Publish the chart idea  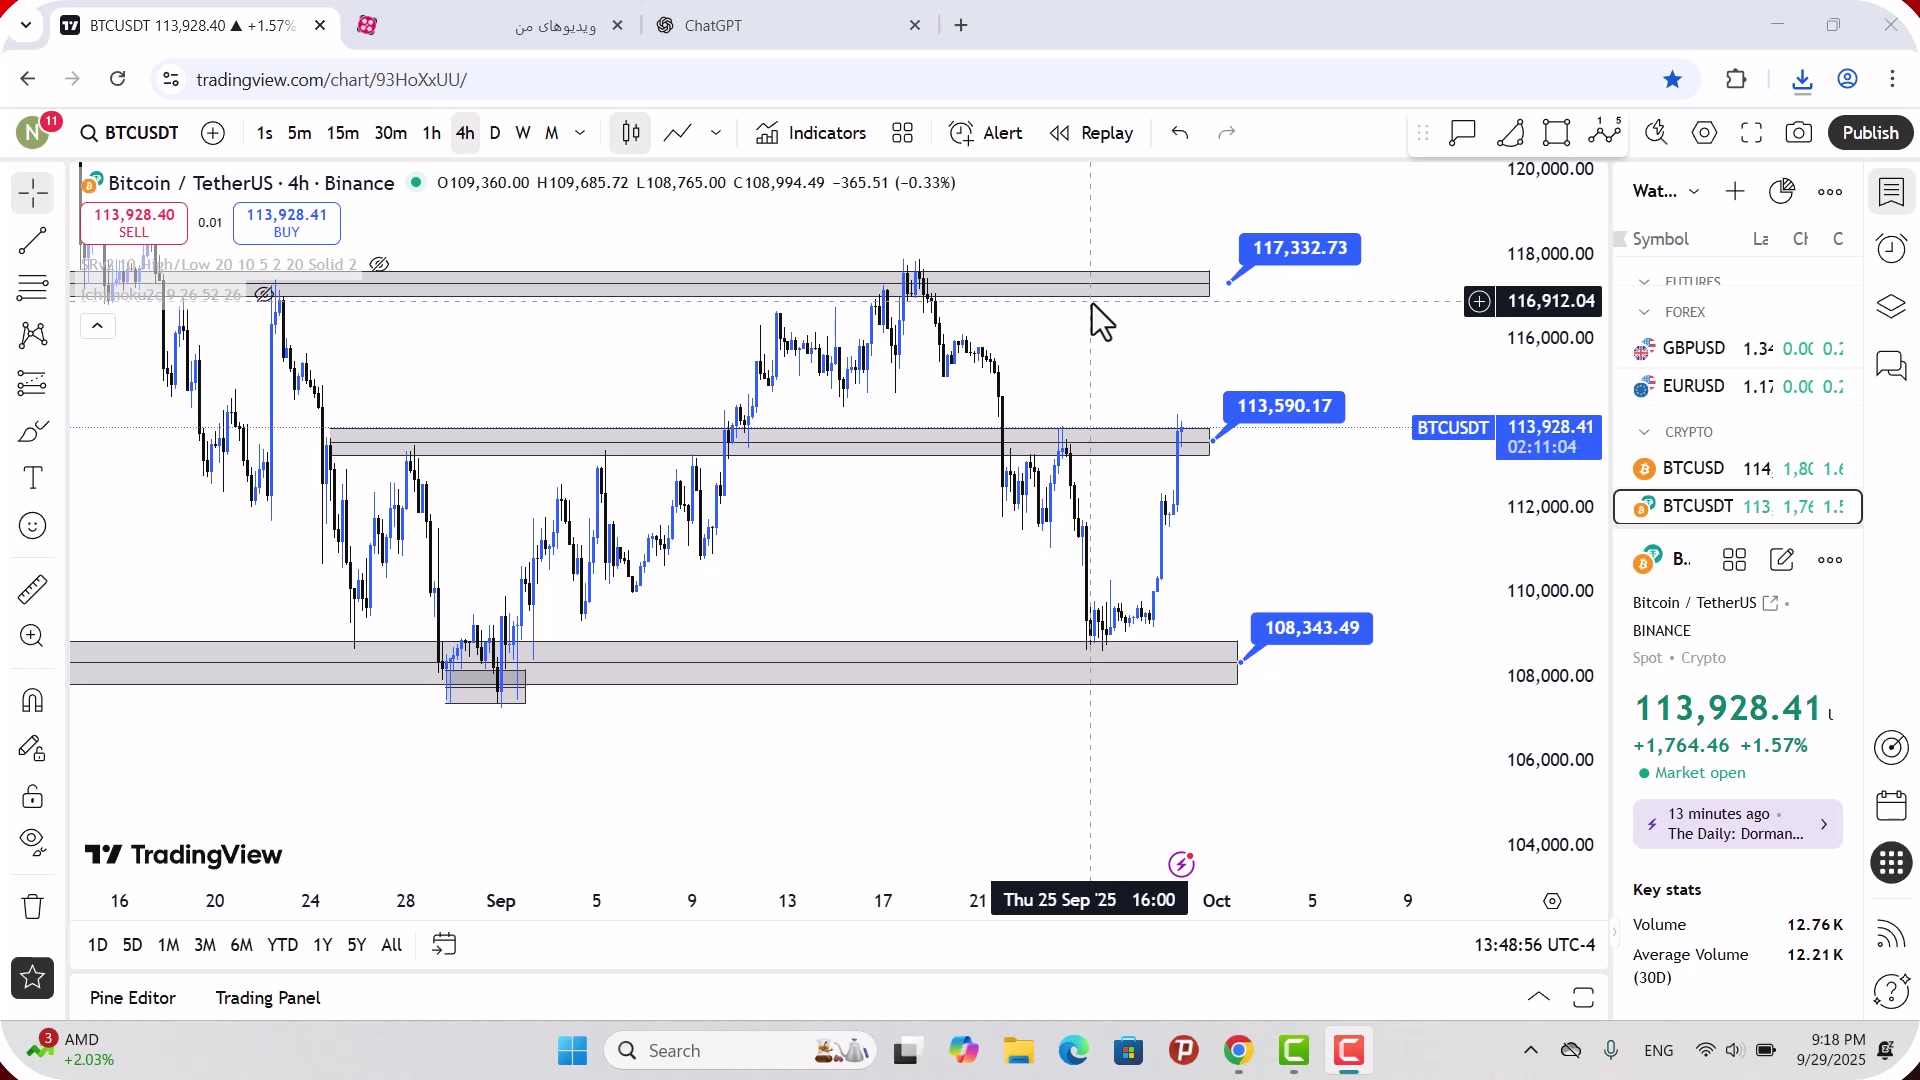click(x=1871, y=133)
